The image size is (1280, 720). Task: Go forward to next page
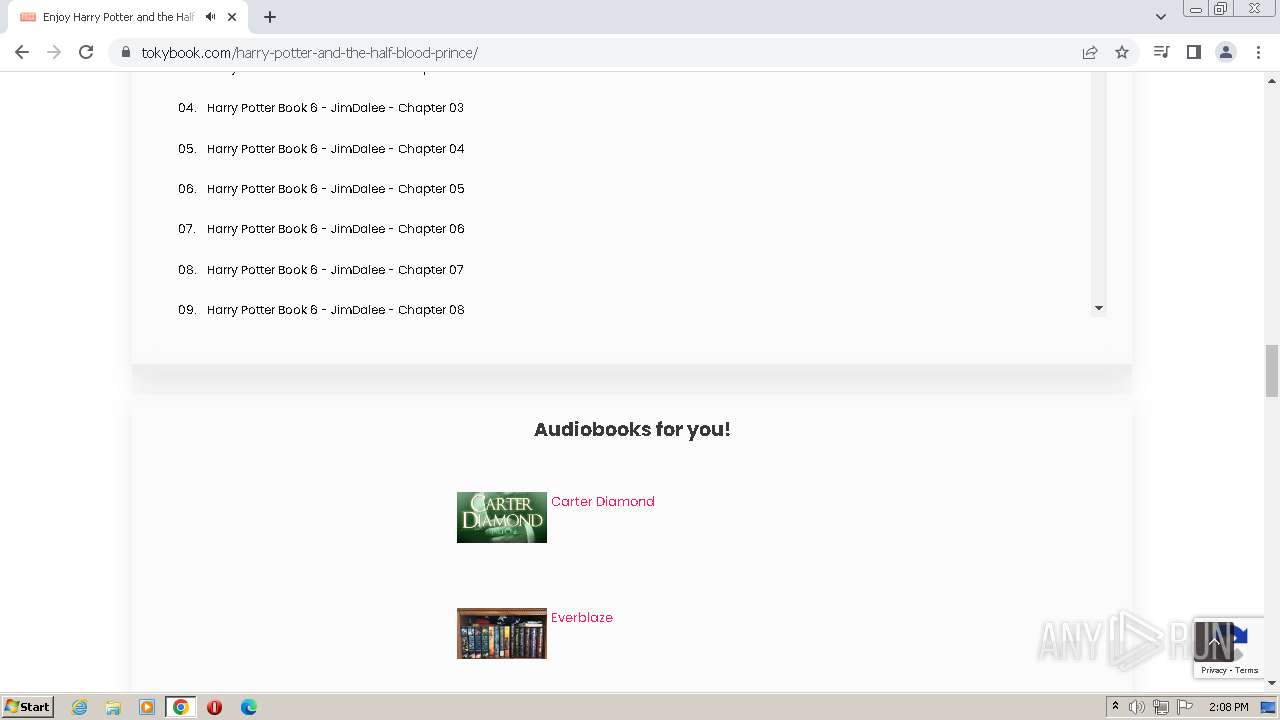[54, 52]
